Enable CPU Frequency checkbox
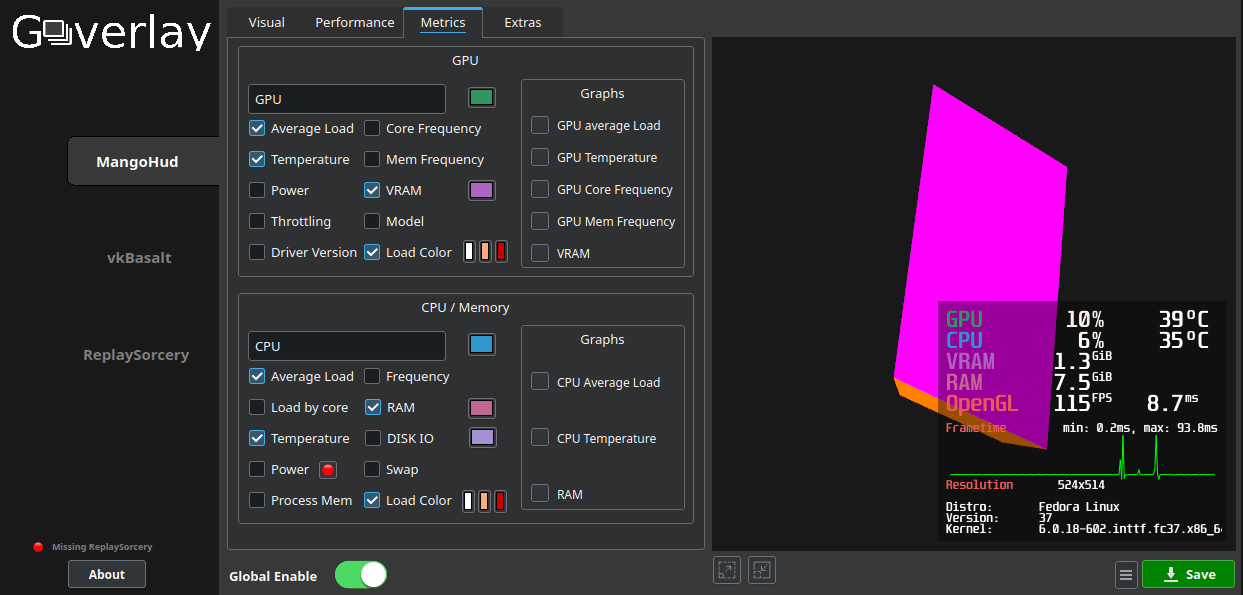The image size is (1243, 595). pyautogui.click(x=372, y=376)
